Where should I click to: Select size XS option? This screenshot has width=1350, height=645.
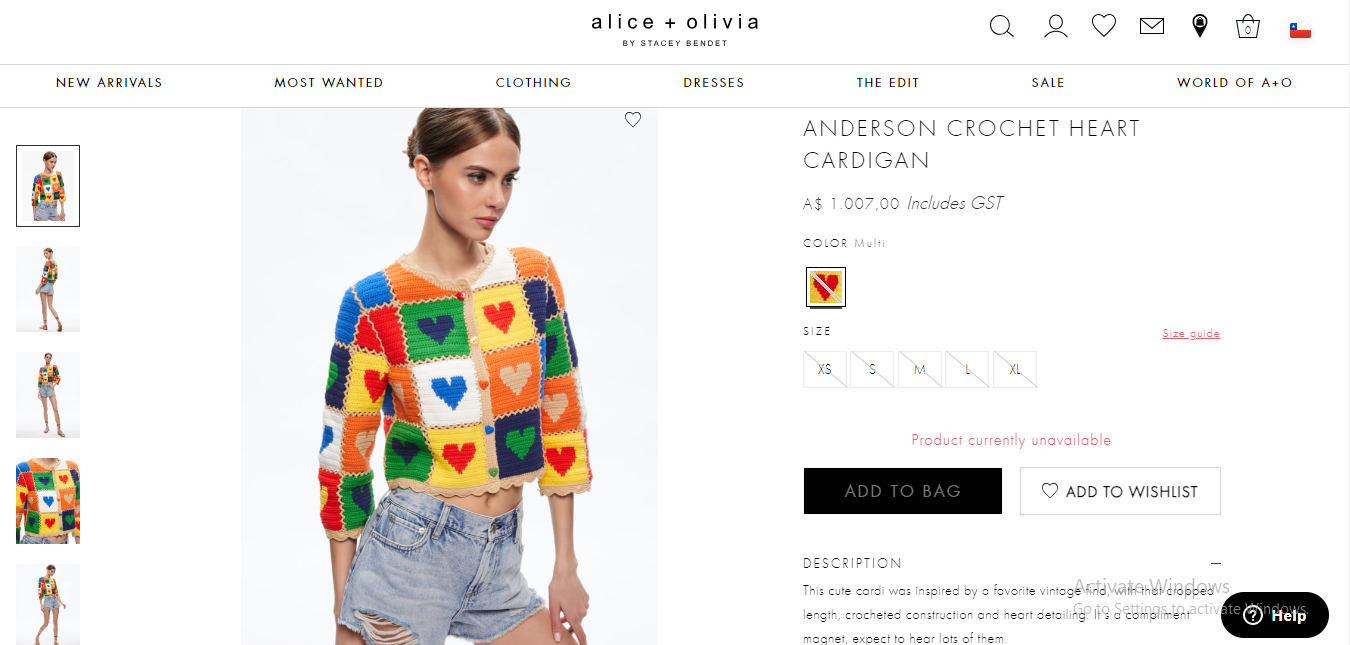click(825, 369)
